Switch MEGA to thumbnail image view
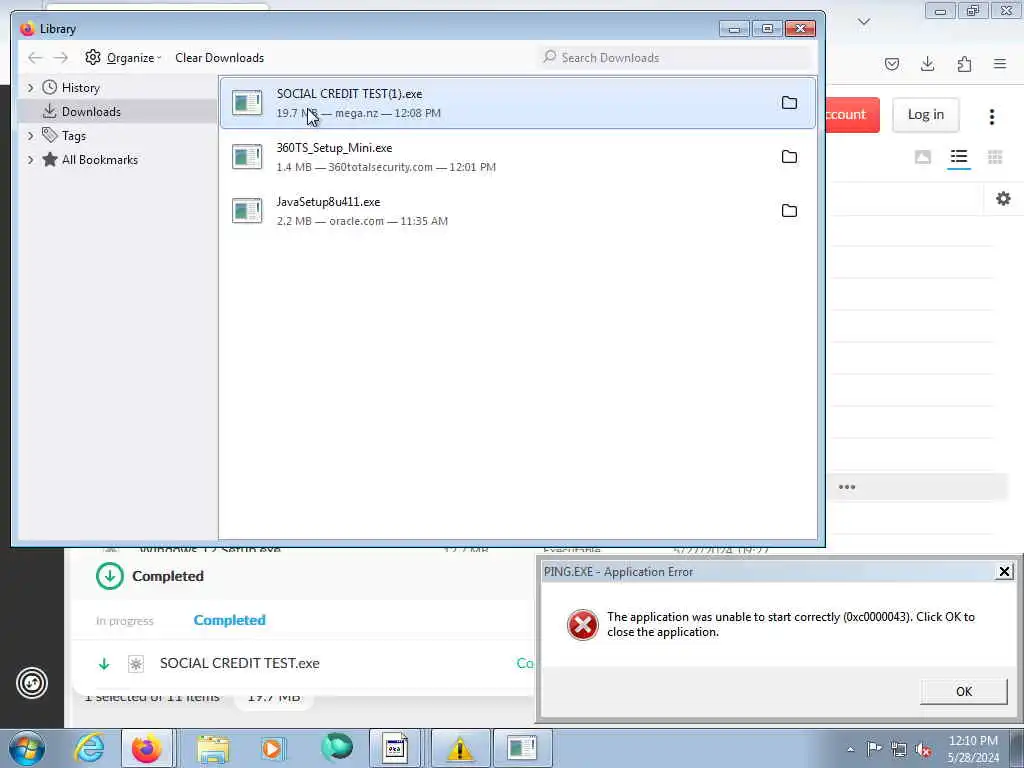 [x=923, y=157]
